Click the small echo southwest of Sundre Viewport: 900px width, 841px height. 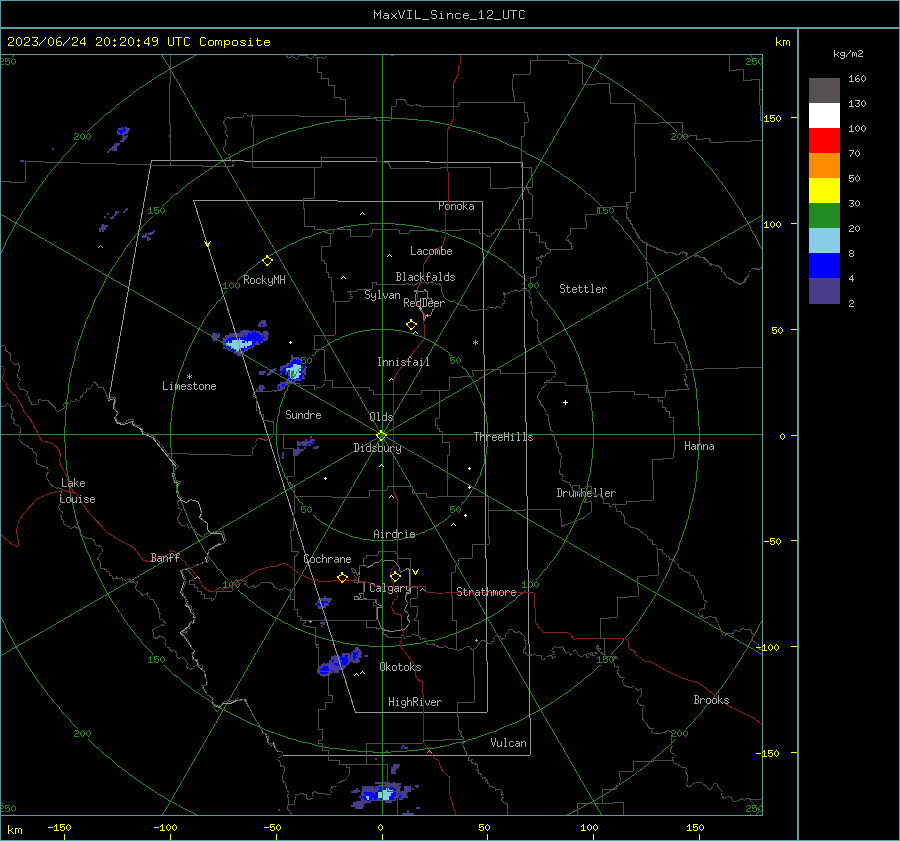[x=304, y=445]
